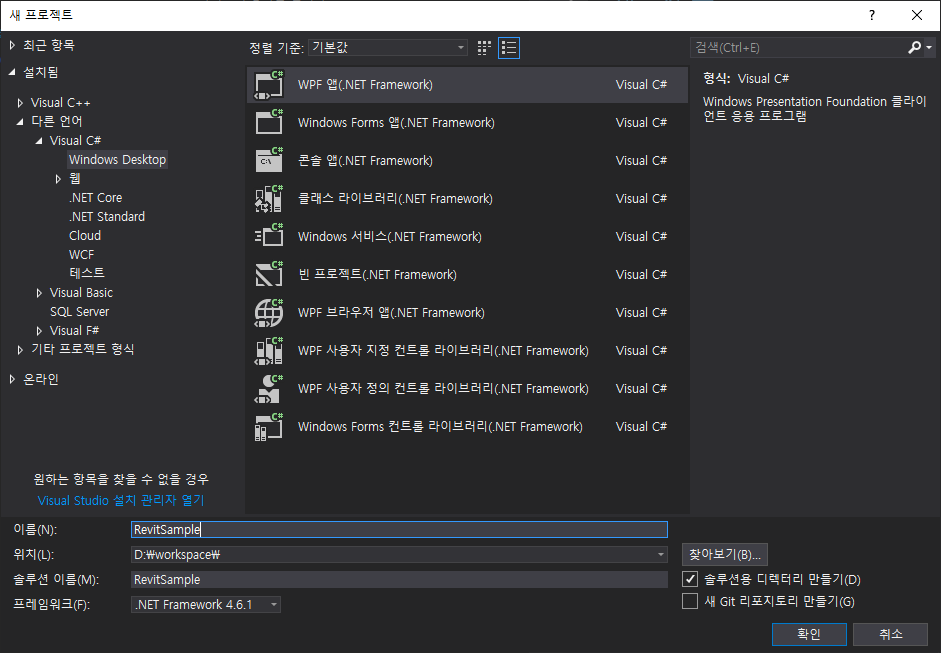The image size is (941, 653).
Task: Select WPF 브라우저 앱(.NET Framework) template name
Action: [x=391, y=313]
